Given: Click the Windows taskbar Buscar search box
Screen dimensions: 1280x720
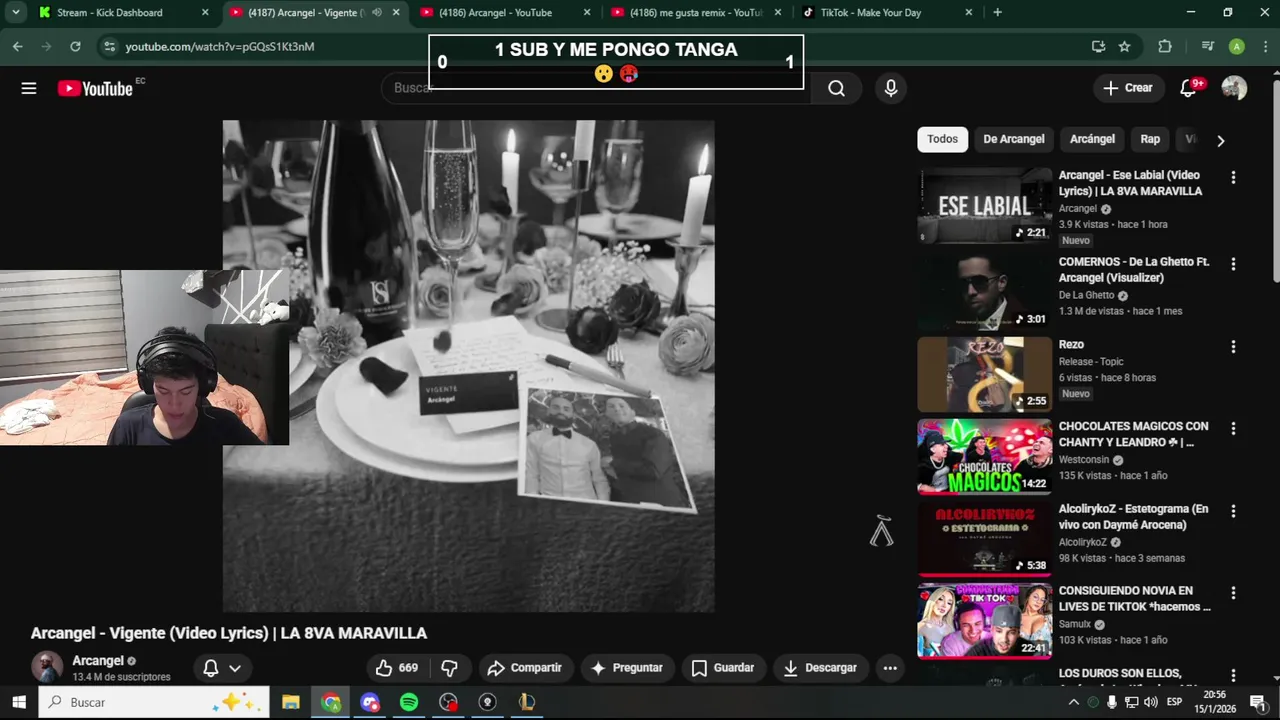Looking at the screenshot, I should (154, 702).
